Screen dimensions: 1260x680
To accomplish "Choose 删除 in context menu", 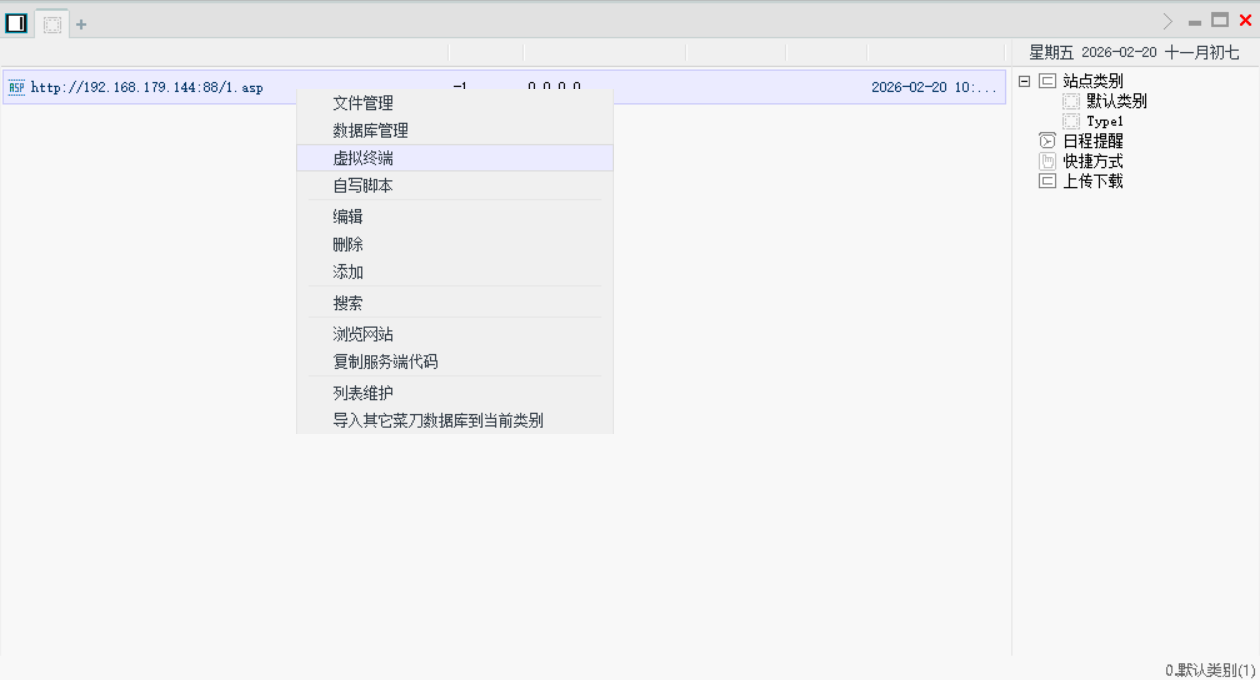I will [x=455, y=244].
